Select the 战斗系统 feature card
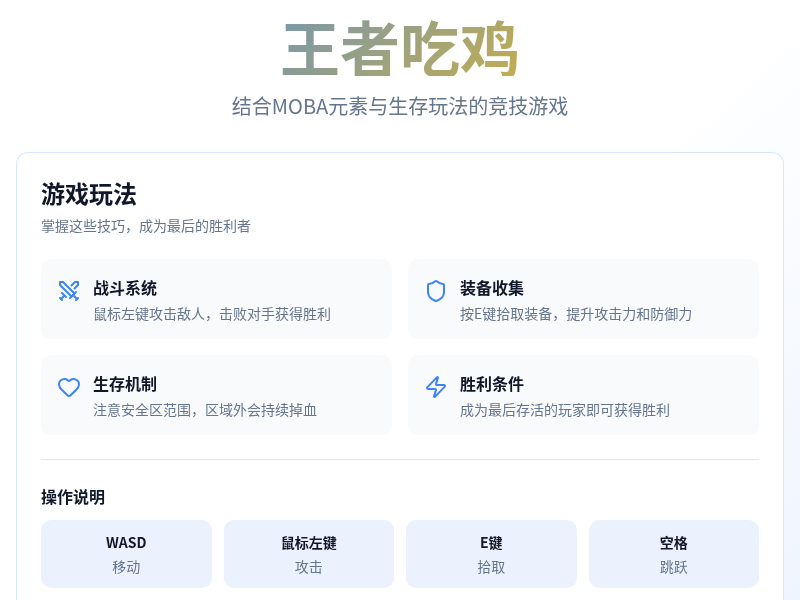This screenshot has height=600, width=800. 216,298
